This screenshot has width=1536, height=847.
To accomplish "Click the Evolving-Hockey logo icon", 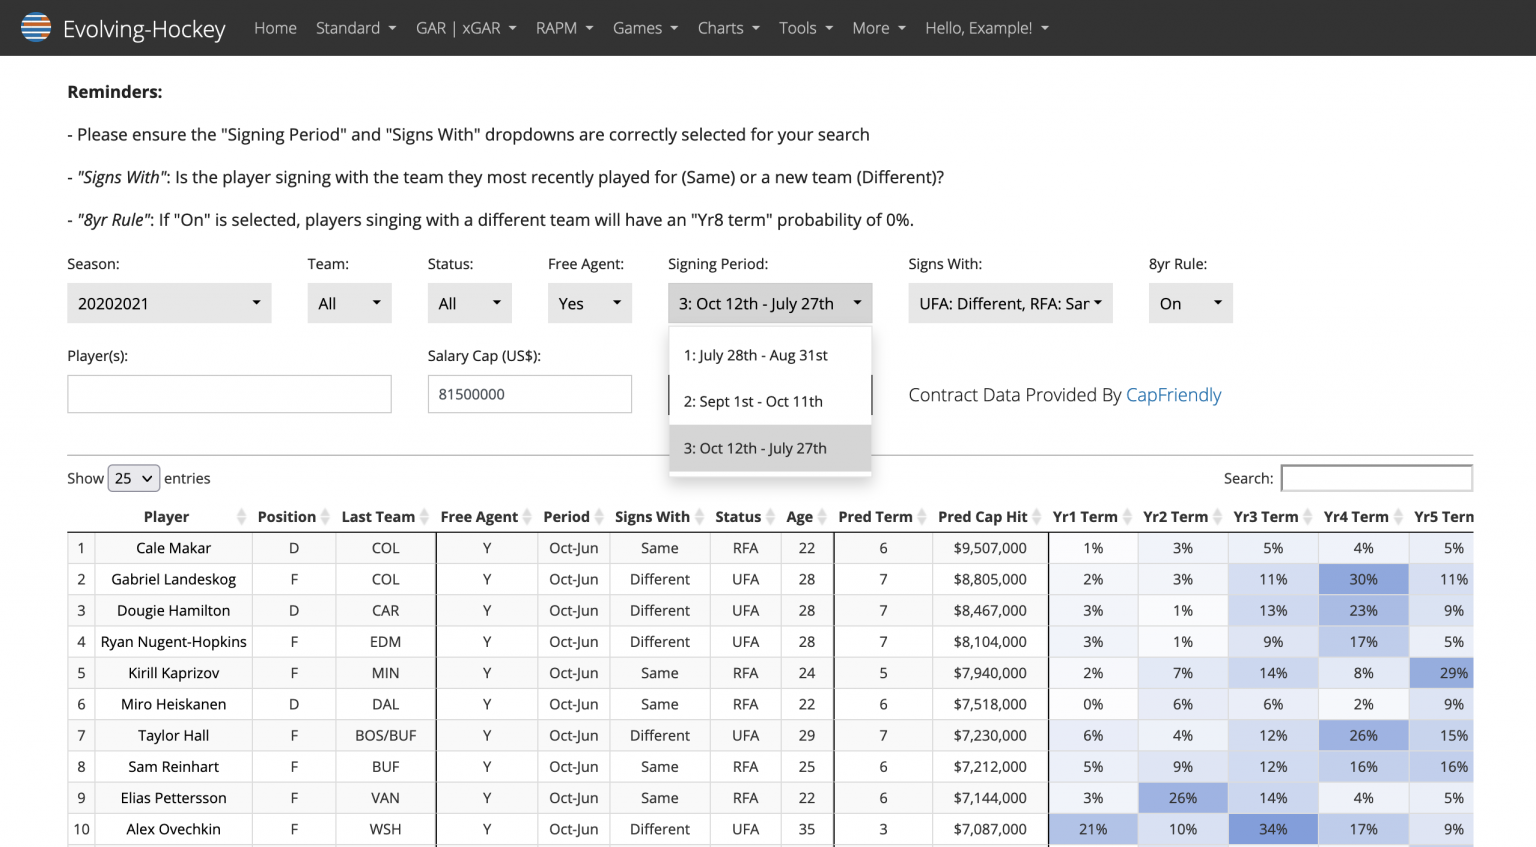I will coord(36,27).
